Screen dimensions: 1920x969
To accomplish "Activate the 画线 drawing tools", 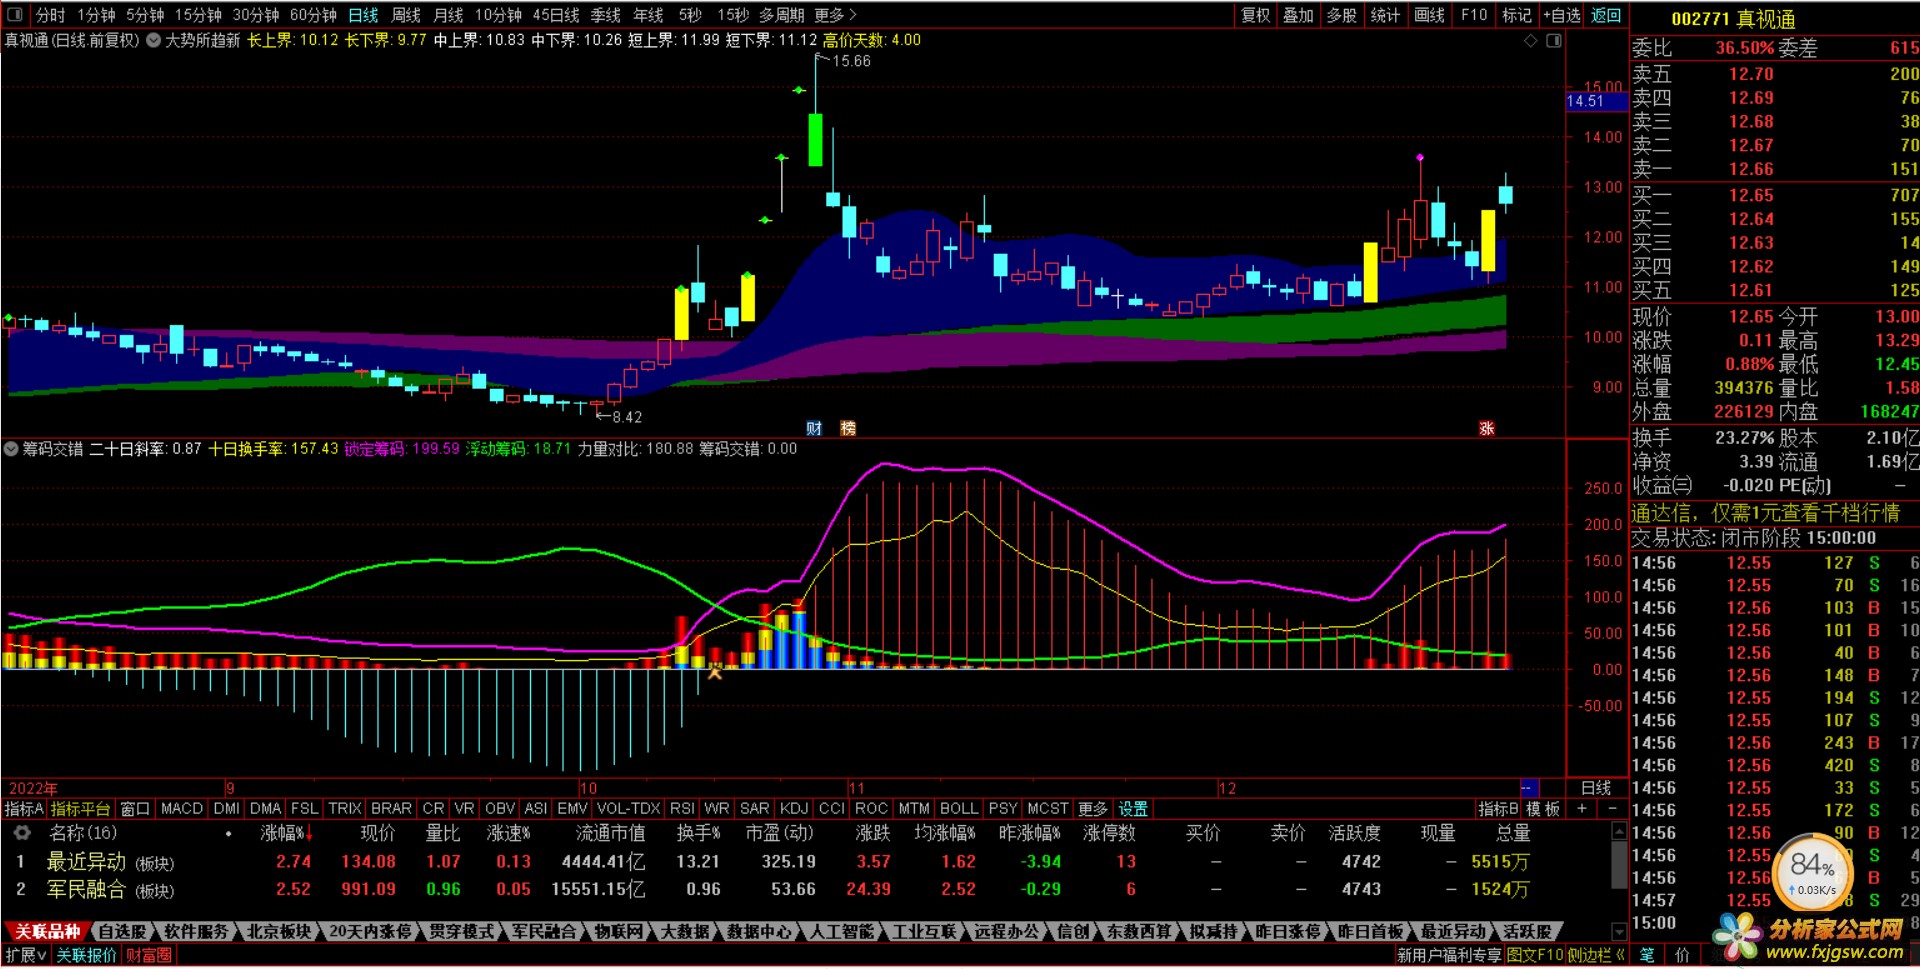I will (x=1430, y=15).
